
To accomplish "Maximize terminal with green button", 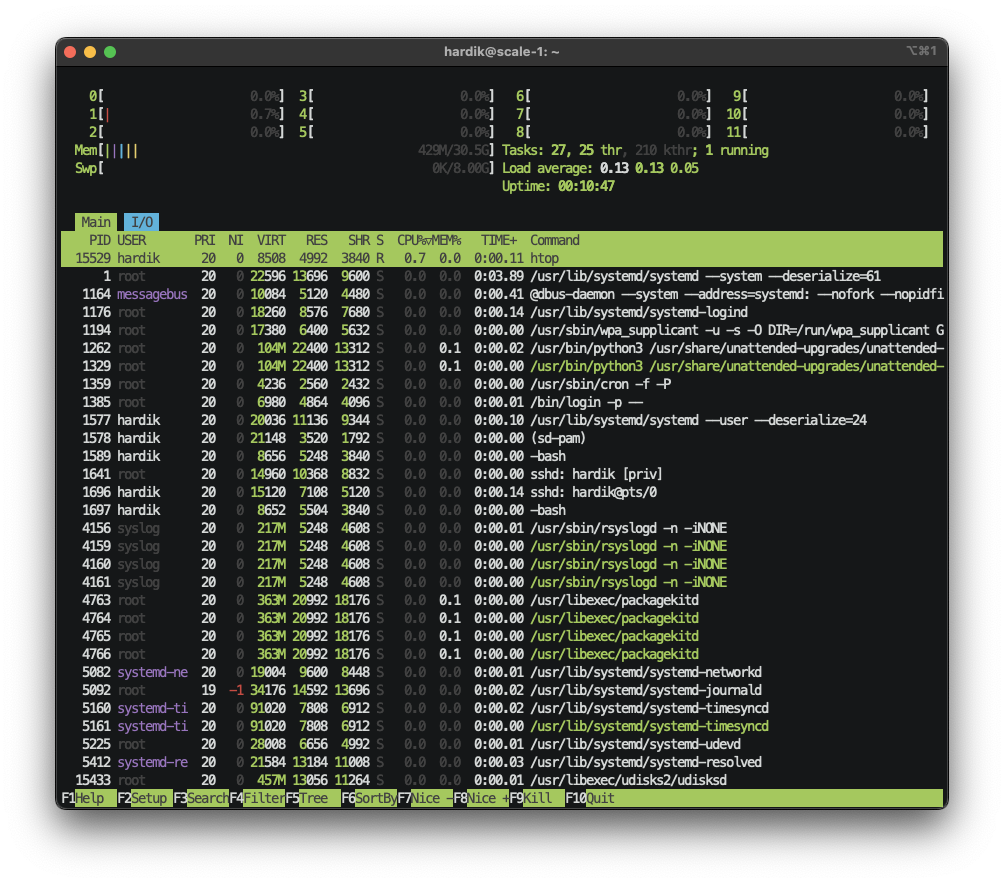I will coord(110,52).
